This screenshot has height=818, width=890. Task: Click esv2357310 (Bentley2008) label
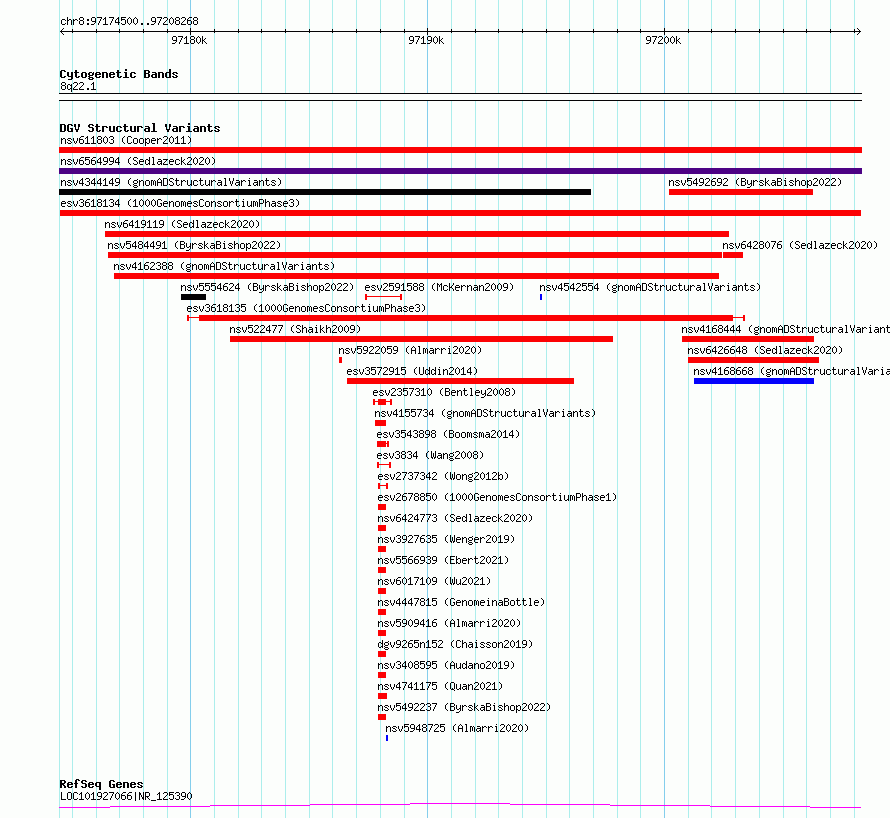[x=444, y=392]
